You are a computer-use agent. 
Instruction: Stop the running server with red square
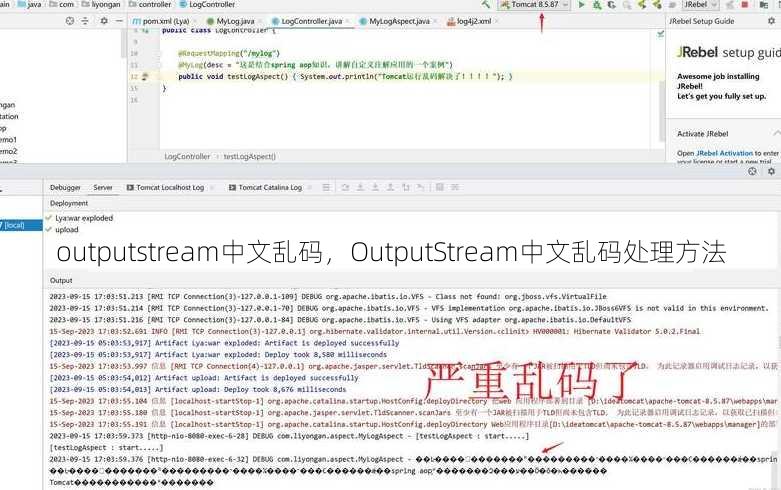pos(745,5)
